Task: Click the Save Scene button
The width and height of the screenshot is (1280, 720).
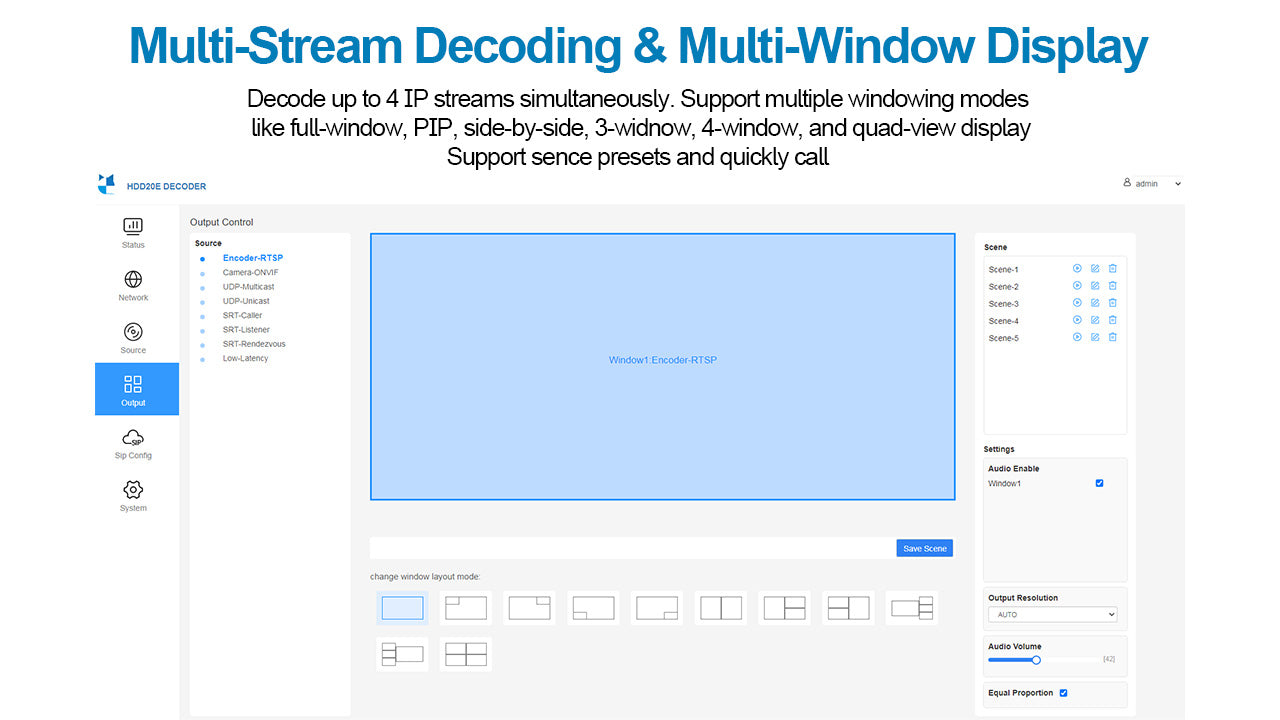Action: [924, 548]
